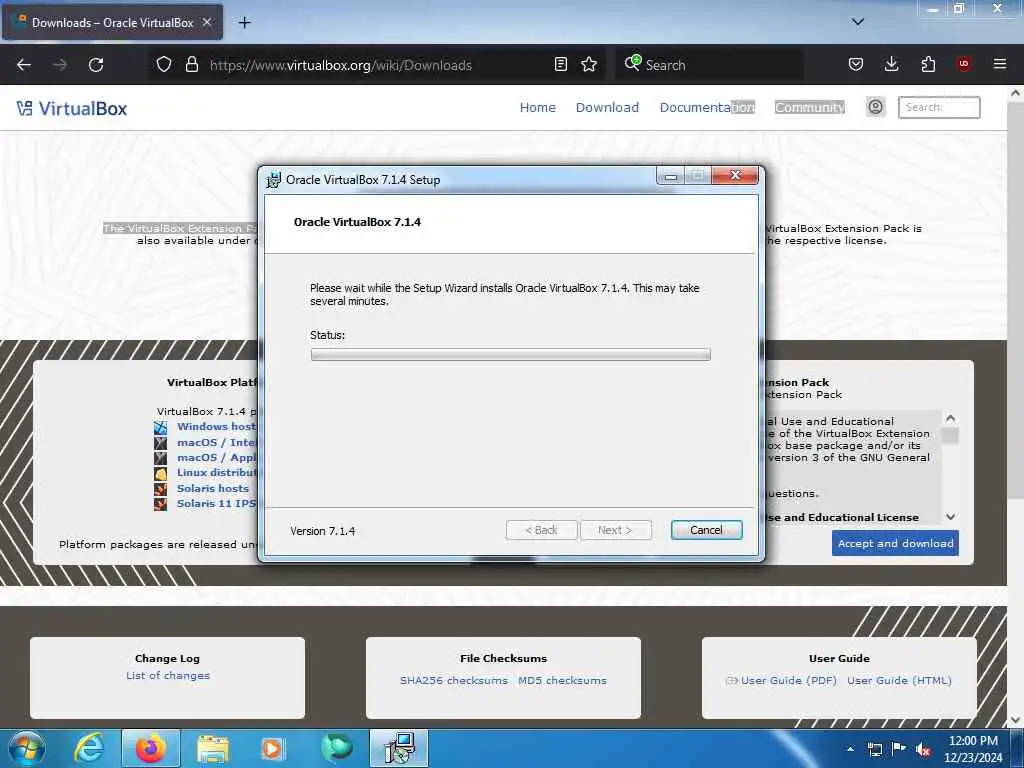
Task: Open the Save to Pocket icon
Action: click(x=856, y=65)
